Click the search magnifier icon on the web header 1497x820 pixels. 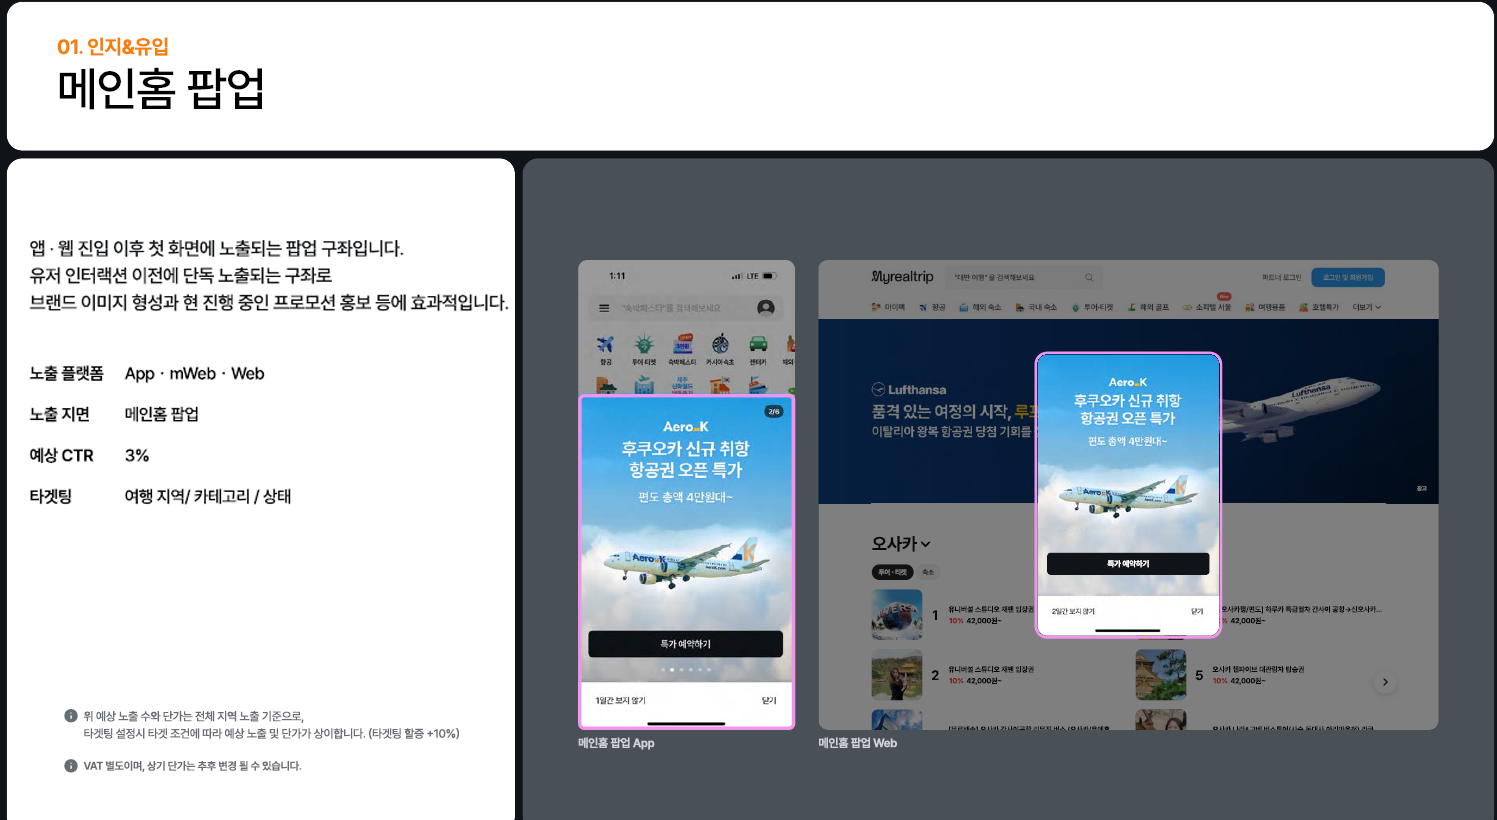pos(1089,277)
